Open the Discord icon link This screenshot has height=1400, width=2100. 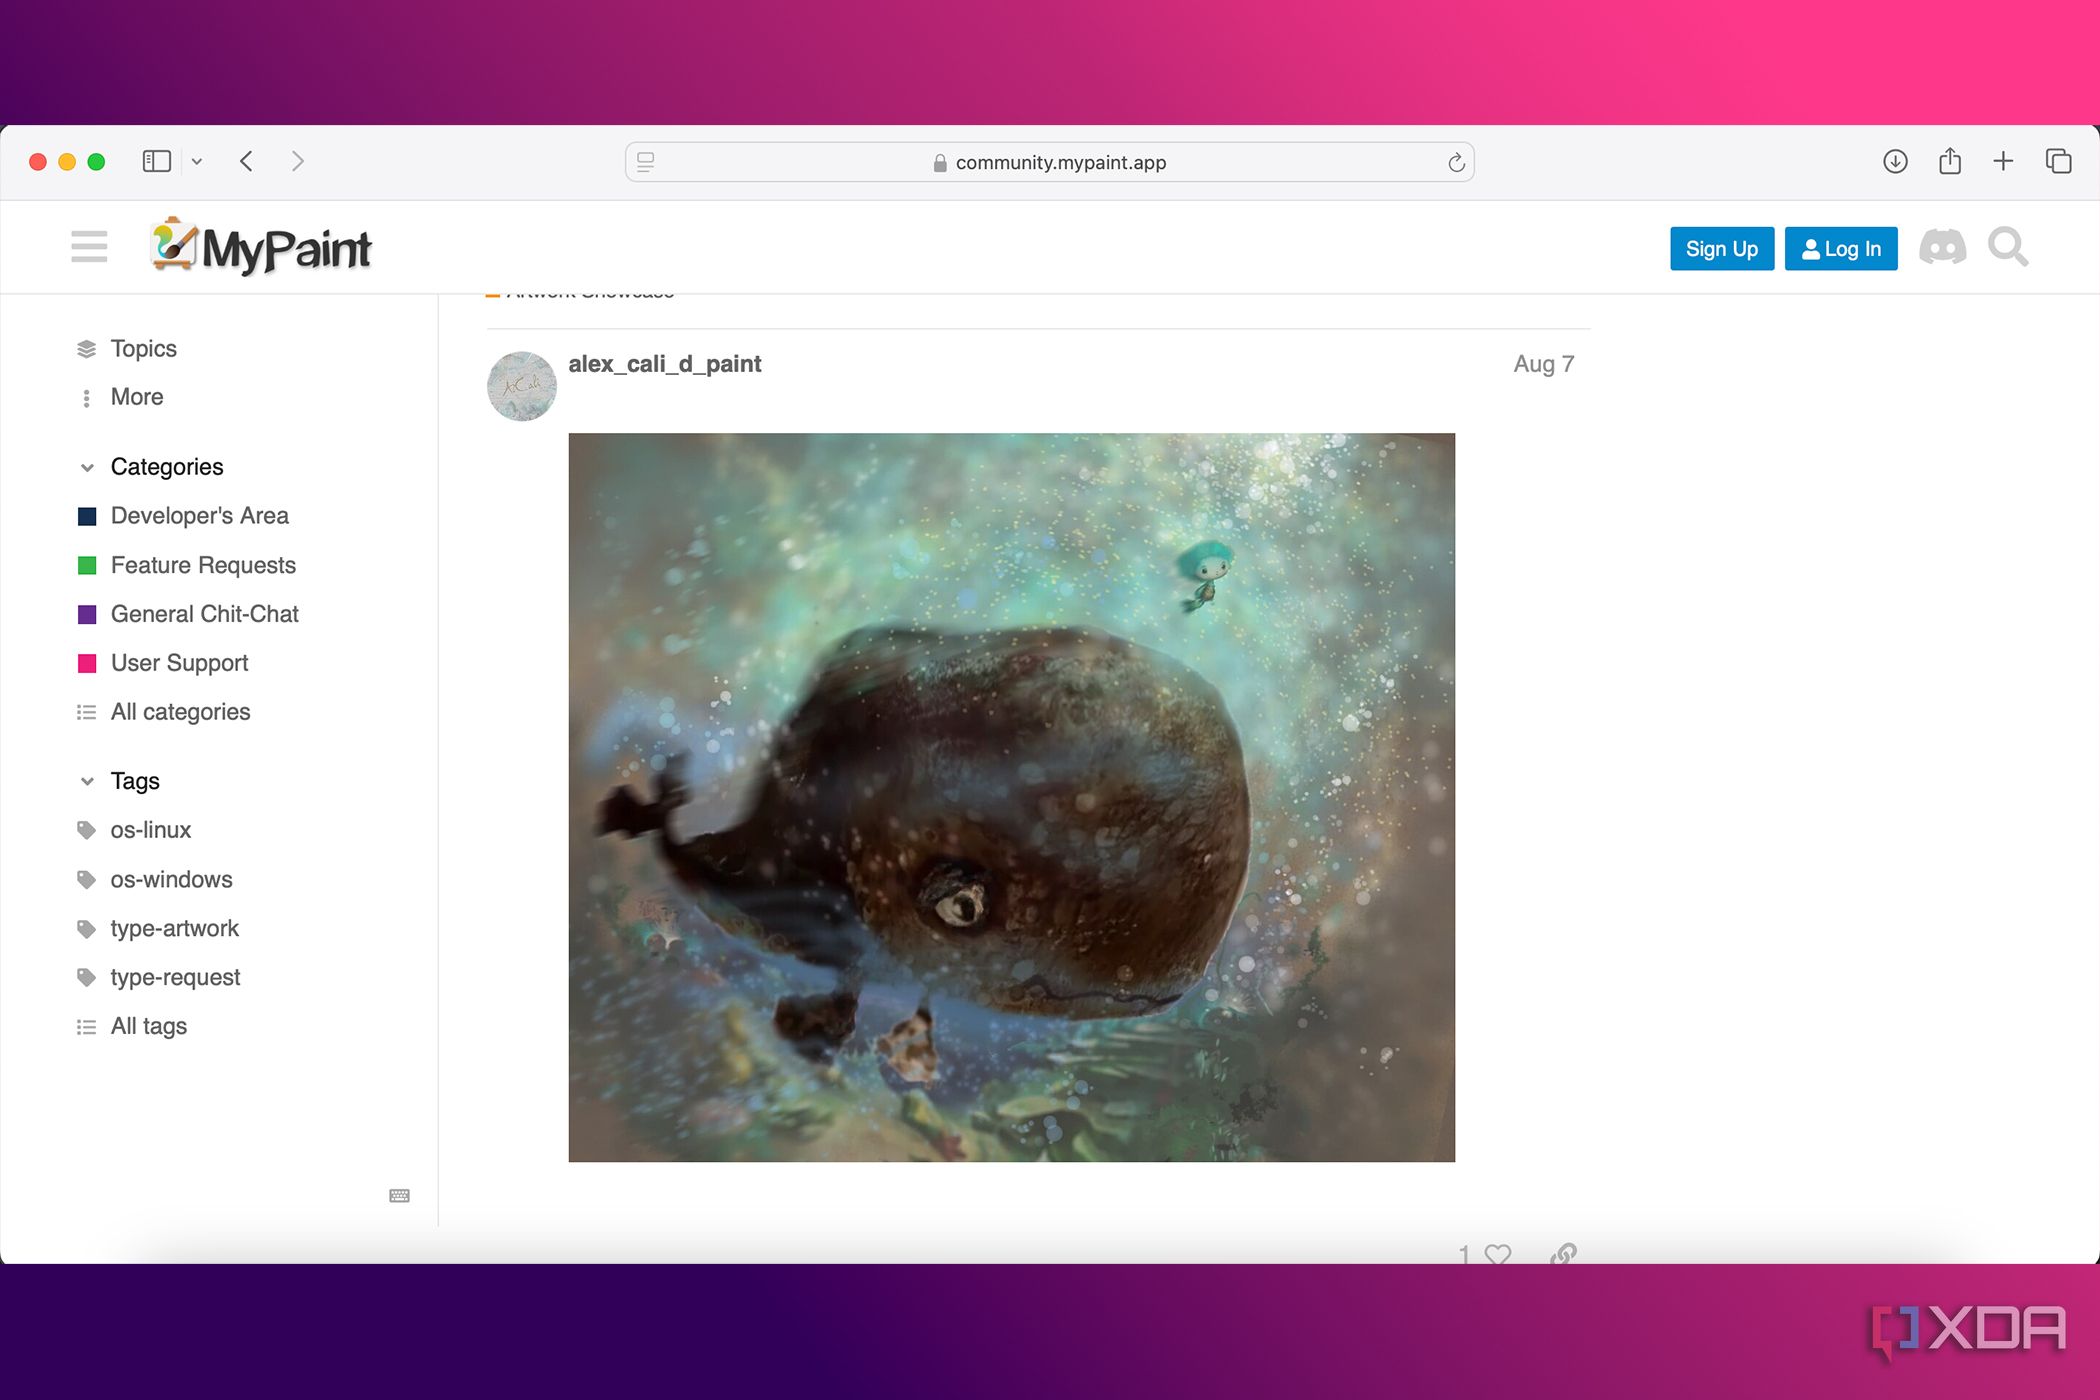(x=1942, y=247)
